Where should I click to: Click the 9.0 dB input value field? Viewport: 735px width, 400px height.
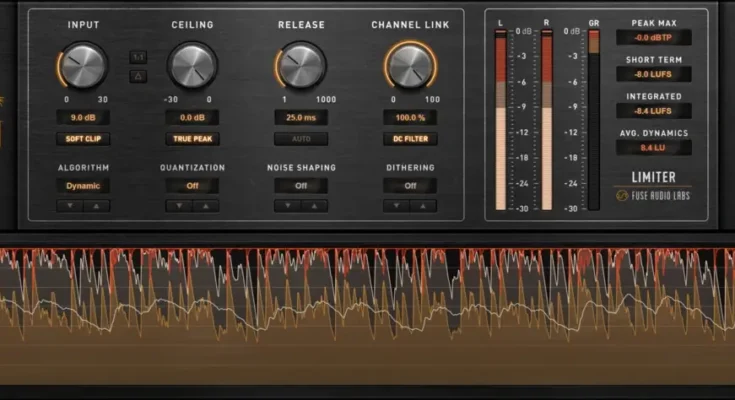click(83, 117)
